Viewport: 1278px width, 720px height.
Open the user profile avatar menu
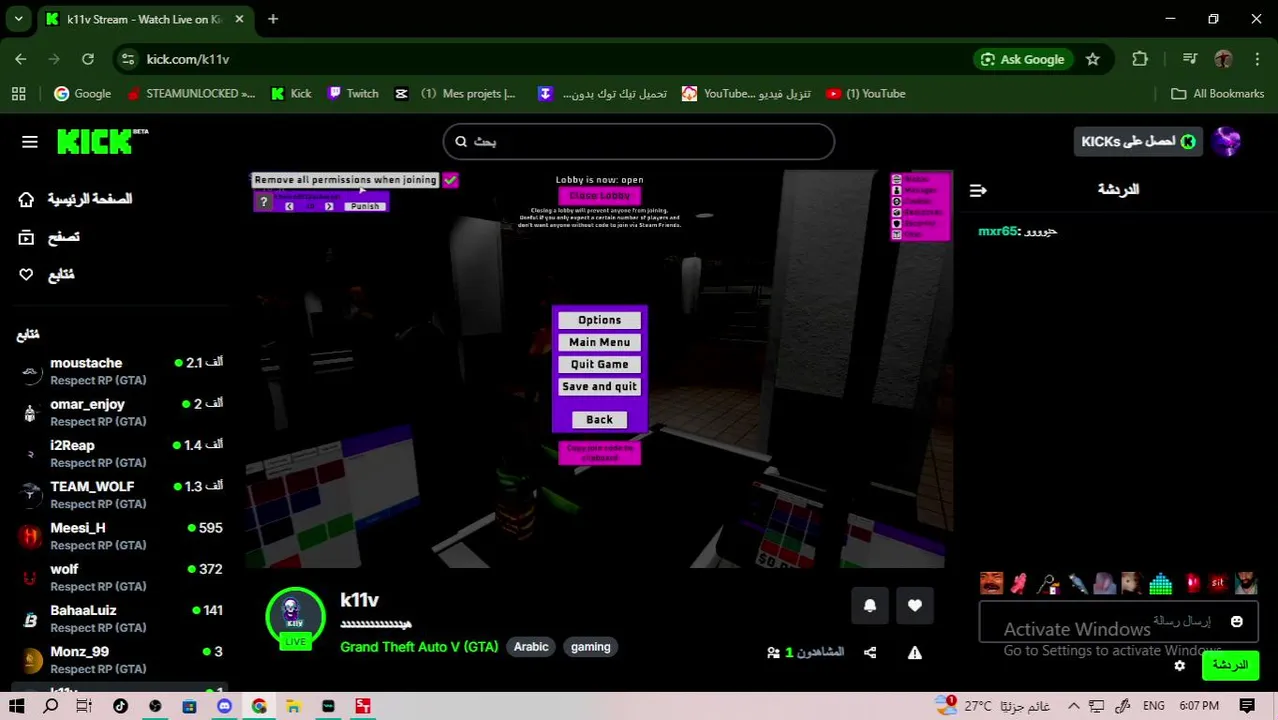(1227, 141)
